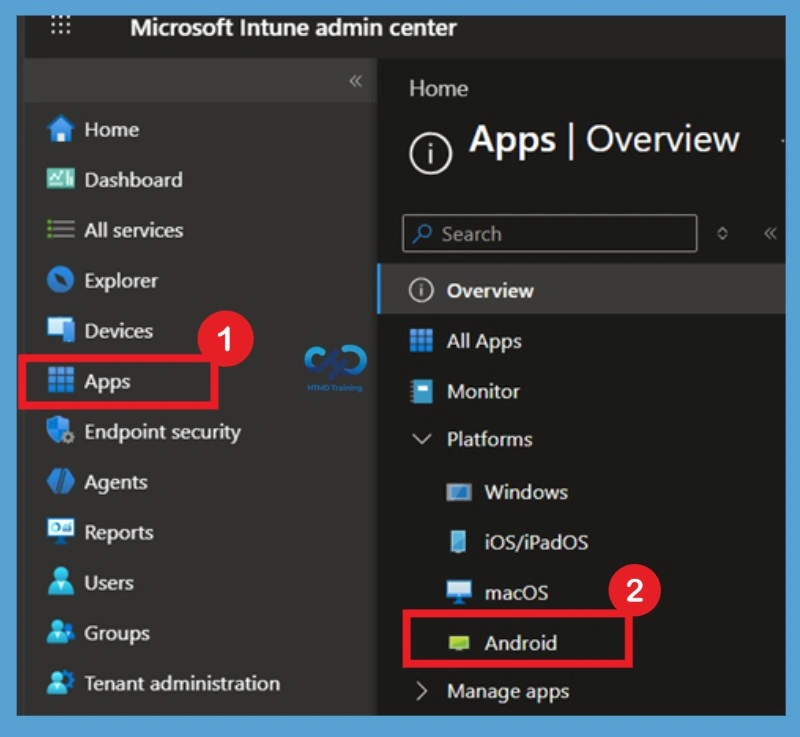Click the Manage apps section label
This screenshot has height=737, width=800.
(x=508, y=692)
